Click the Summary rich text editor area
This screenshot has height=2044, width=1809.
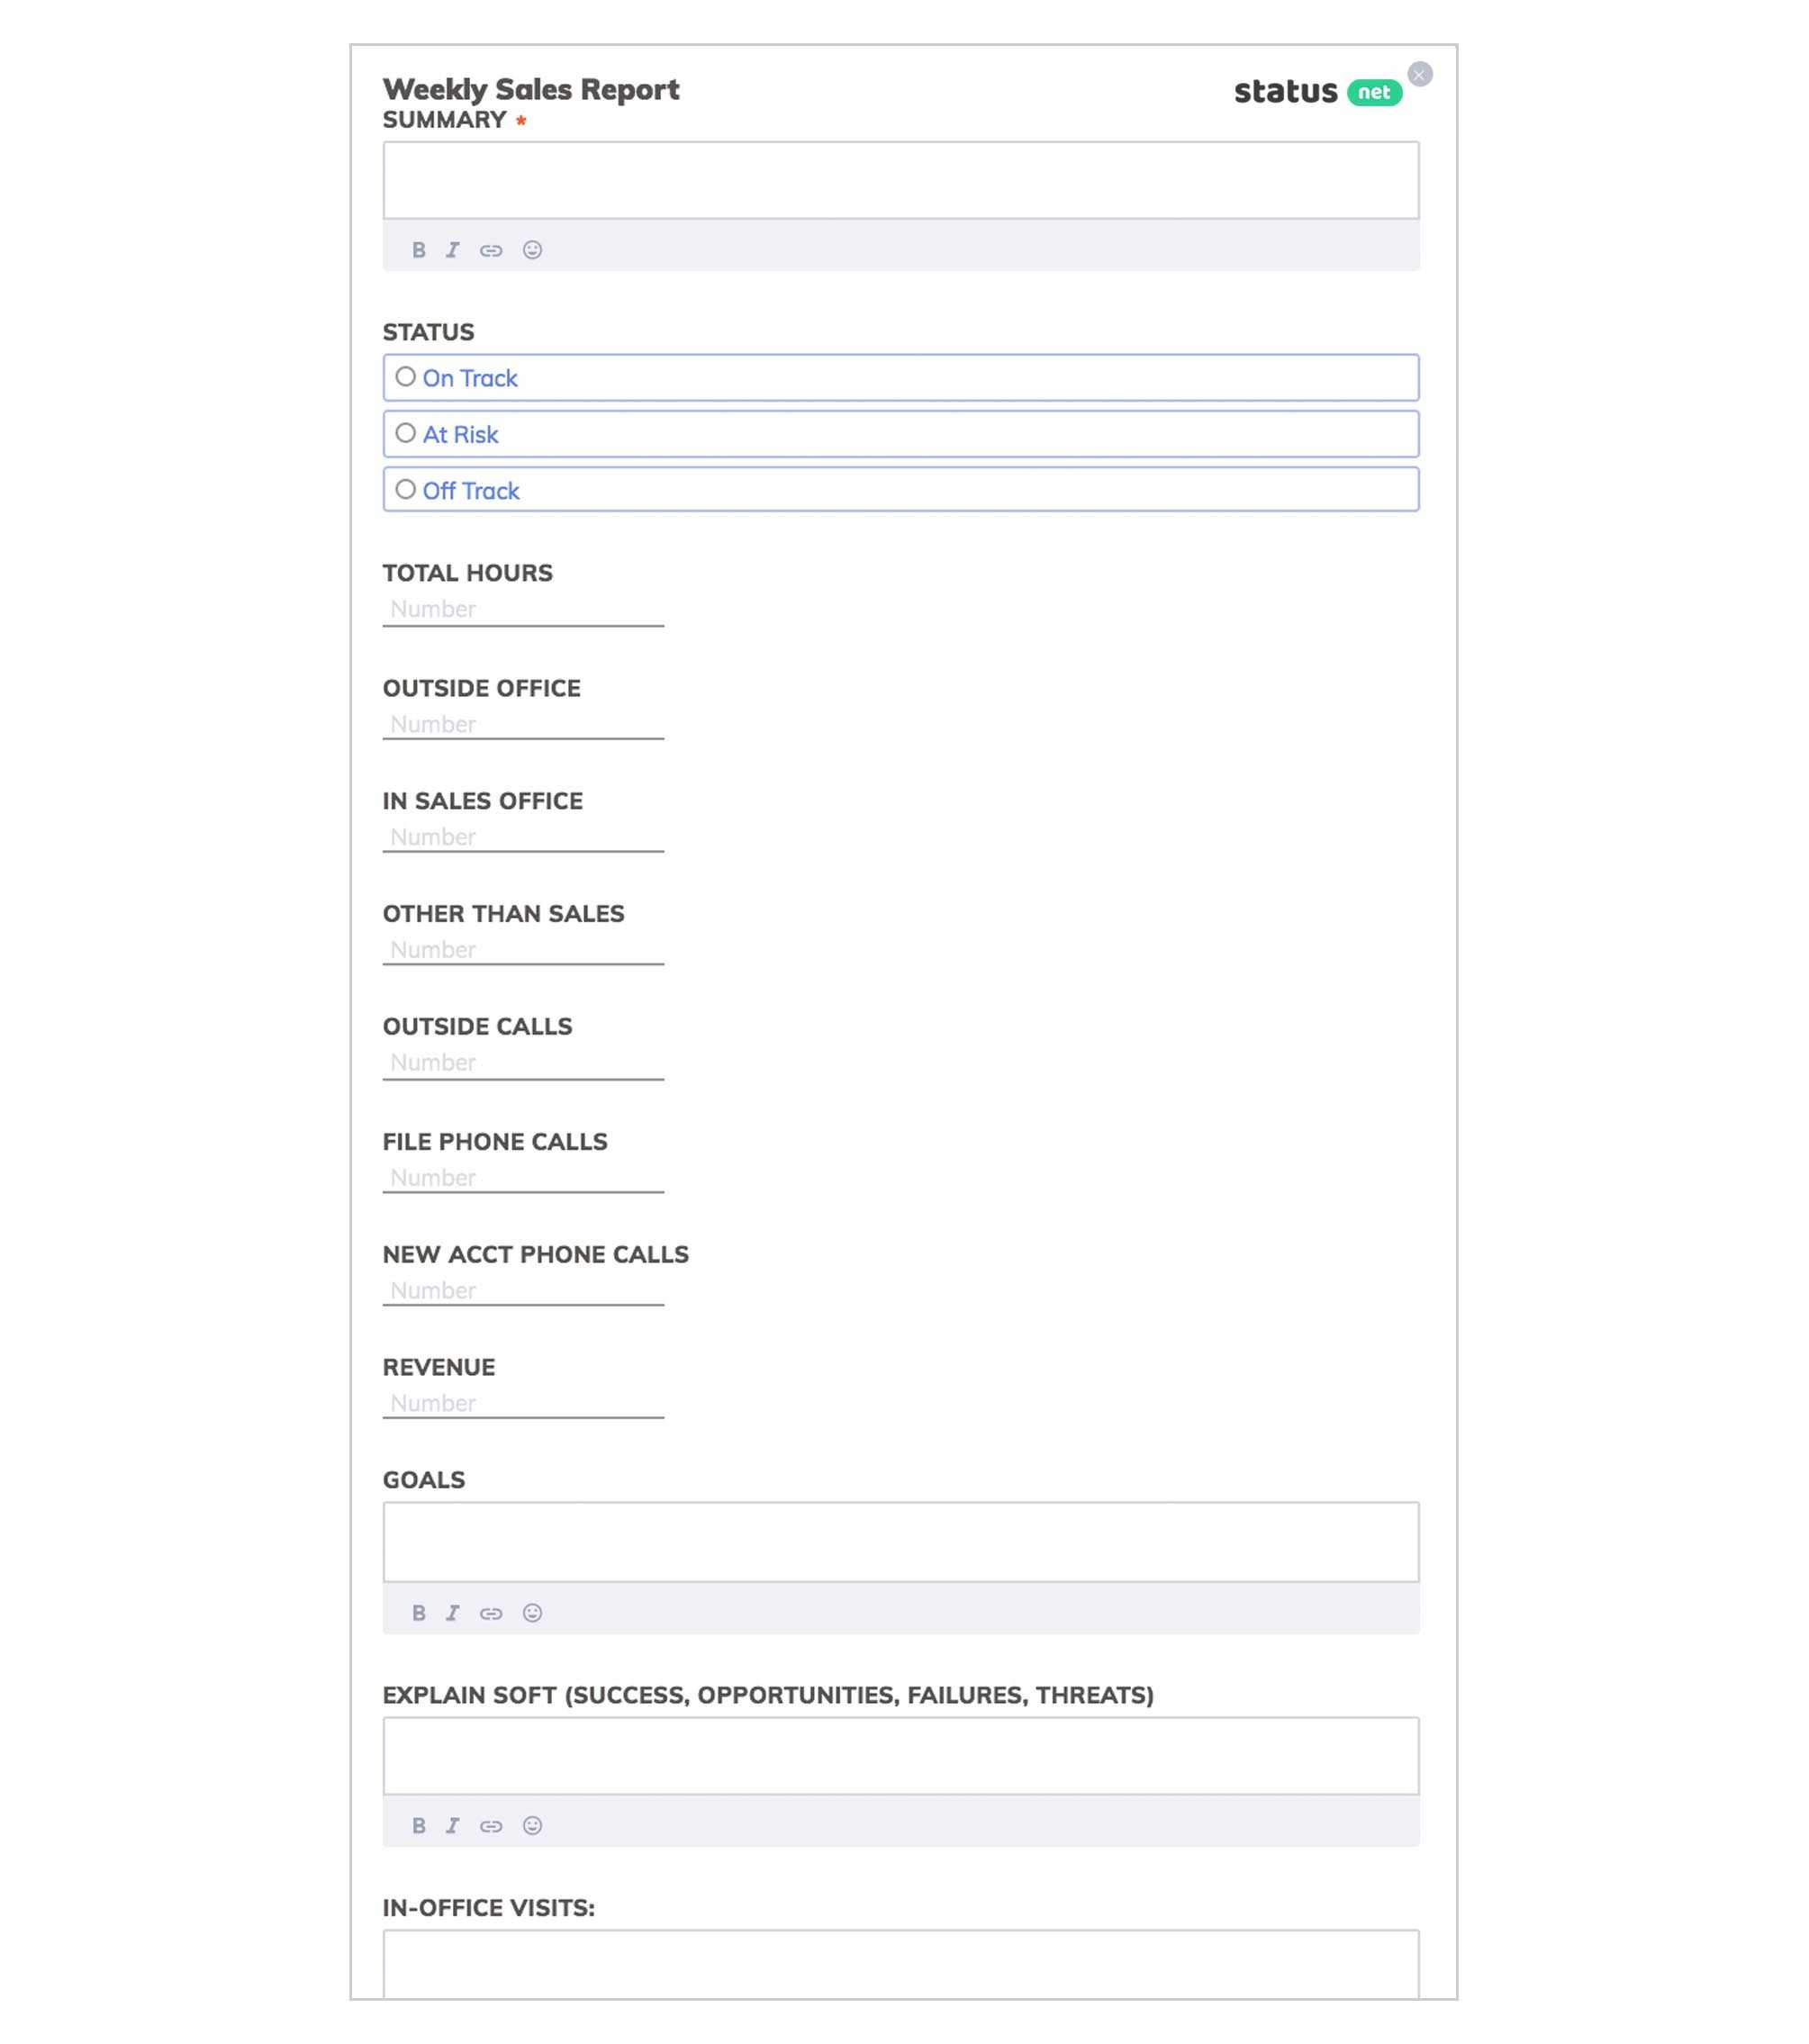tap(901, 180)
